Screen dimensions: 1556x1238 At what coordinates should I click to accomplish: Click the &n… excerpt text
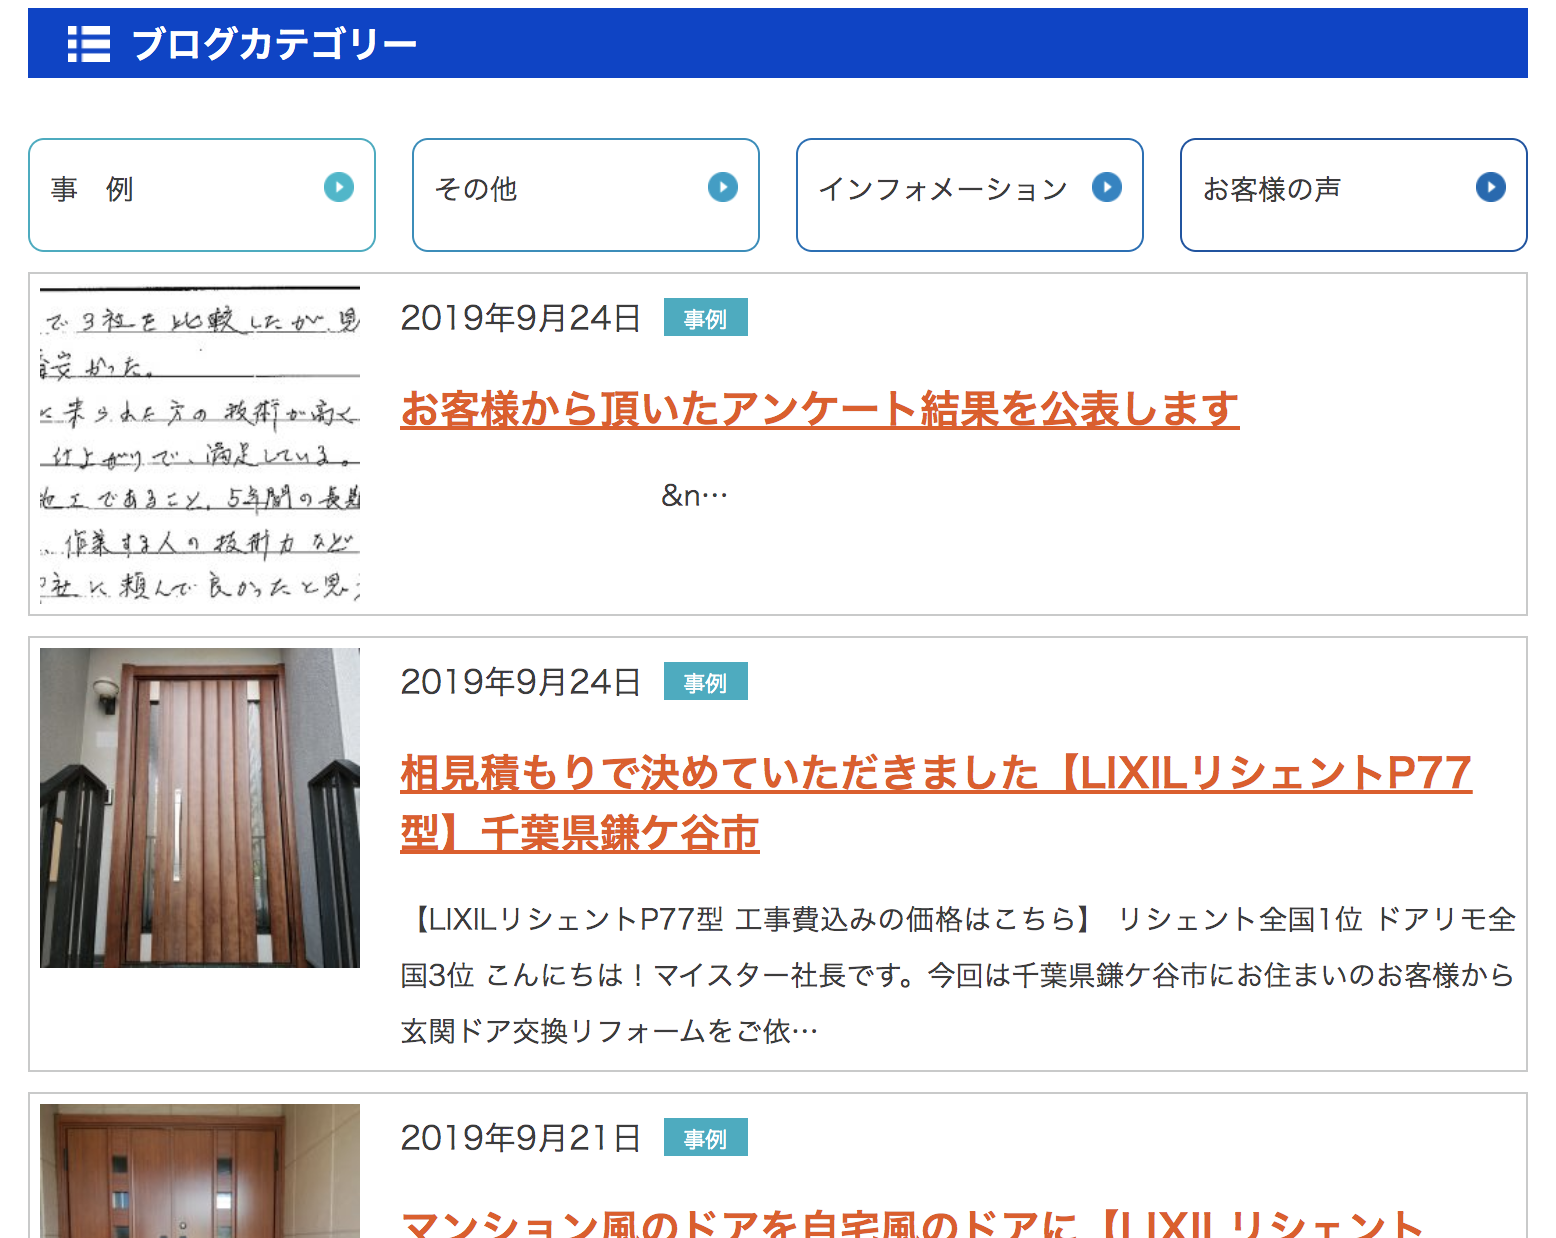[x=695, y=495]
